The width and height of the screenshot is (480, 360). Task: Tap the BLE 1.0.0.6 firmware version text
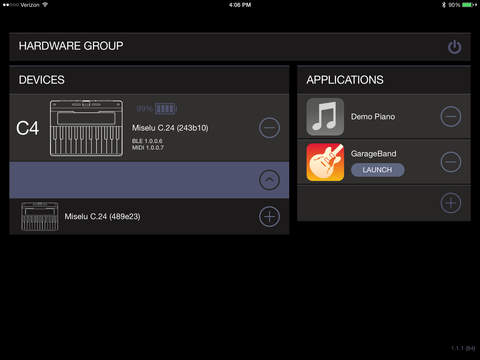pyautogui.click(x=147, y=141)
